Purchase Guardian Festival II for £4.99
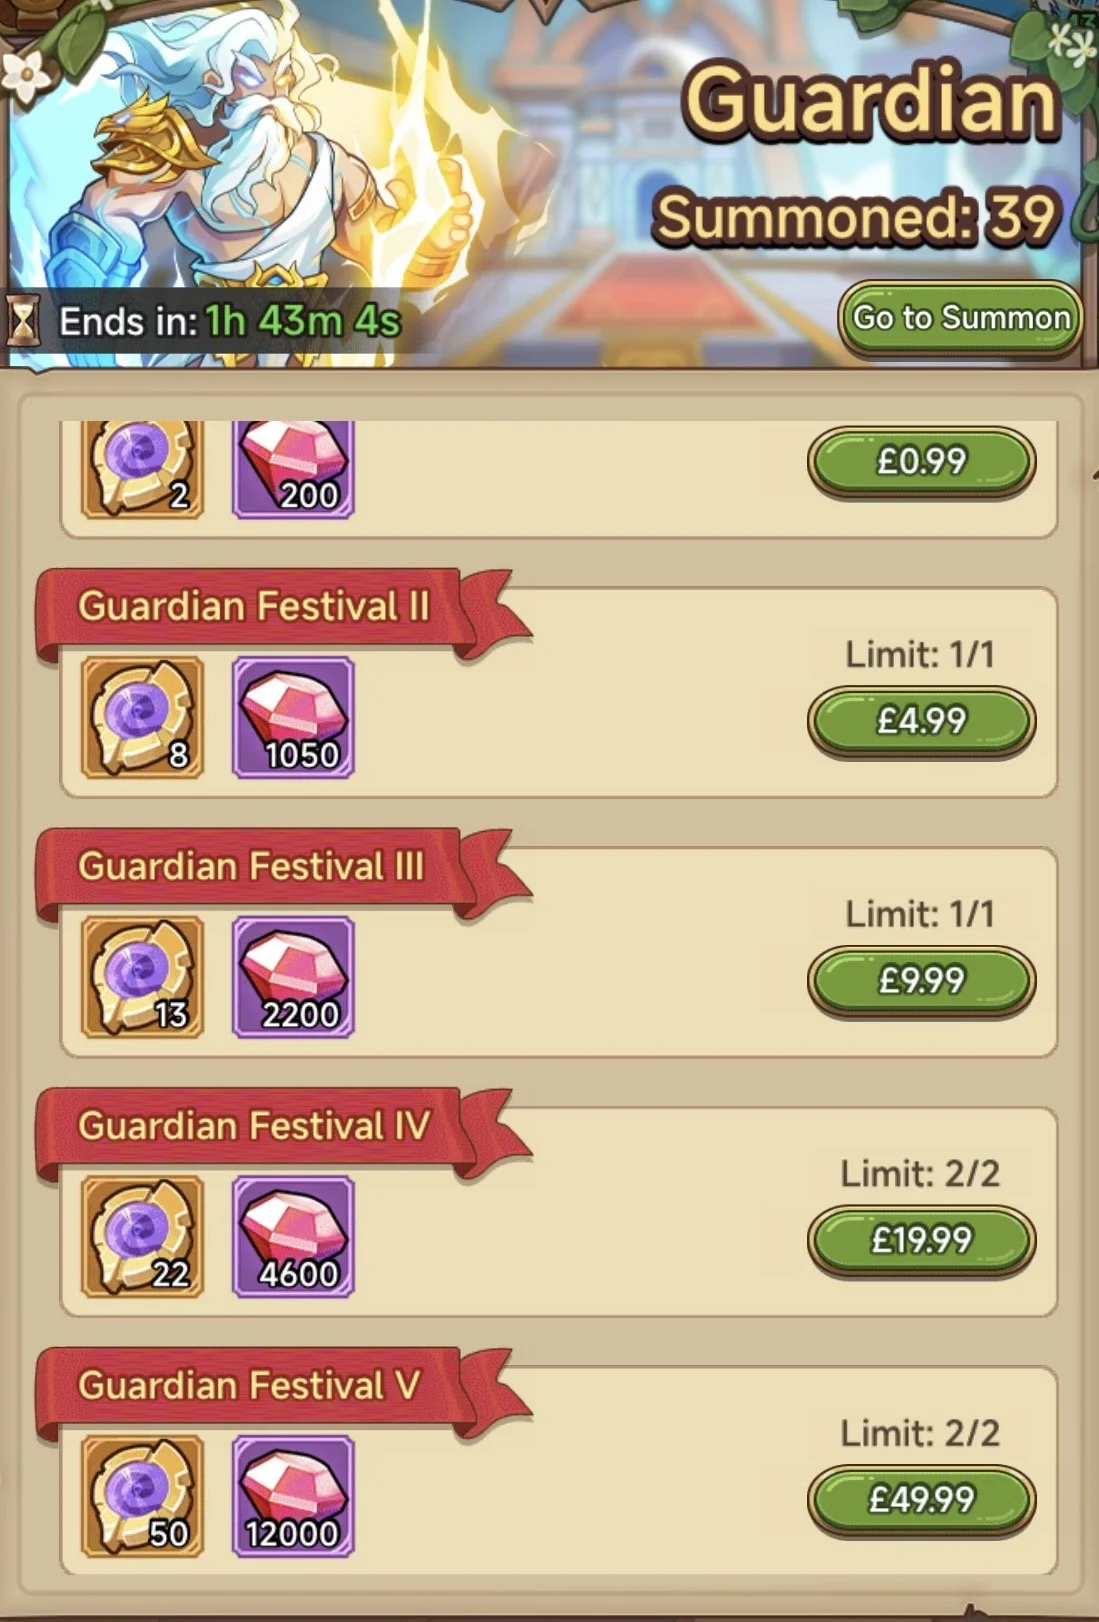1099x1622 pixels. coord(921,721)
